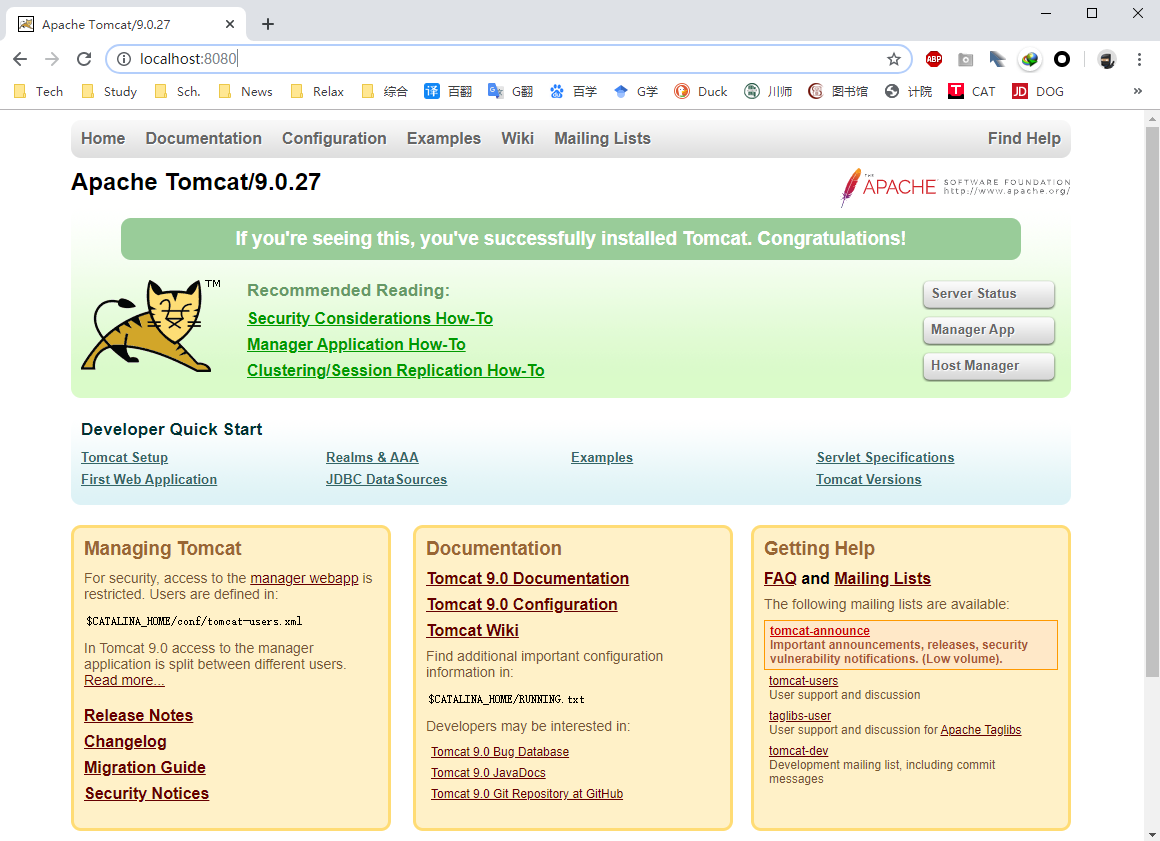The image size is (1160, 841).
Task: Go back with the browser back arrow
Action: point(20,59)
